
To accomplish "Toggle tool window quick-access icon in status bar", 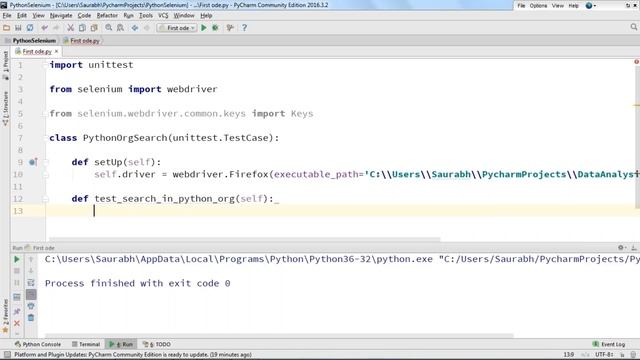I will (7, 355).
